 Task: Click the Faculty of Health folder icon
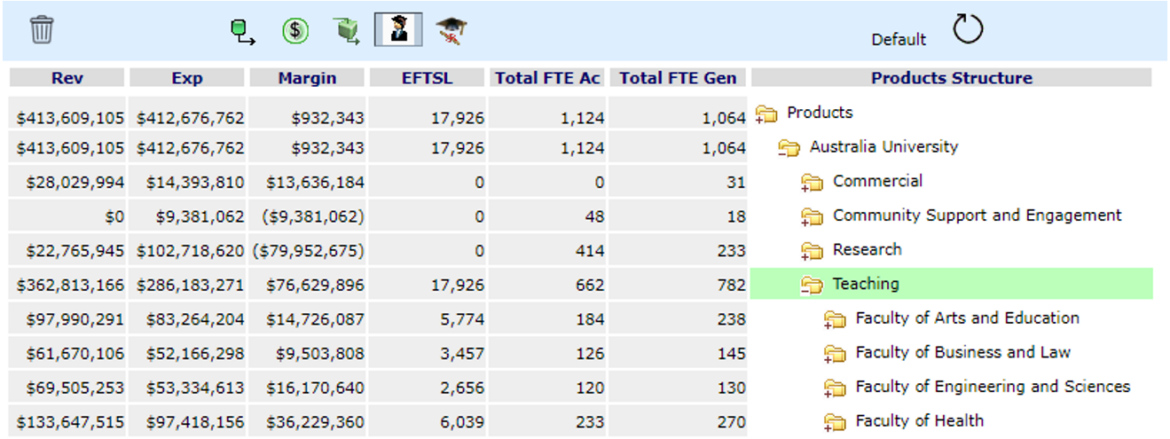tap(834, 422)
